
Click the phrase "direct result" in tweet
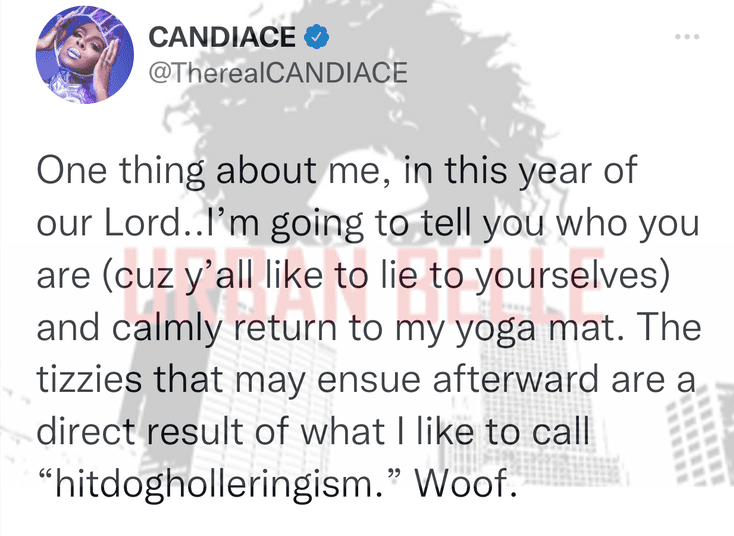pos(139,431)
